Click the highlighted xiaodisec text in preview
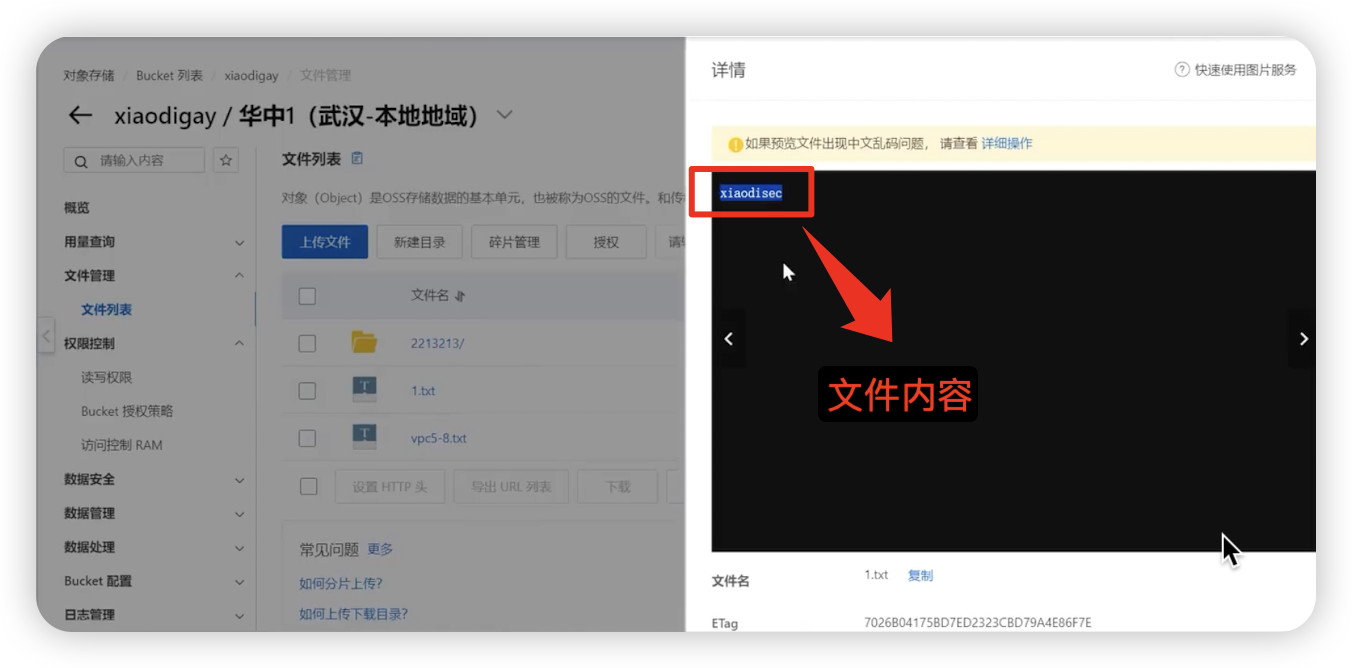 [751, 193]
